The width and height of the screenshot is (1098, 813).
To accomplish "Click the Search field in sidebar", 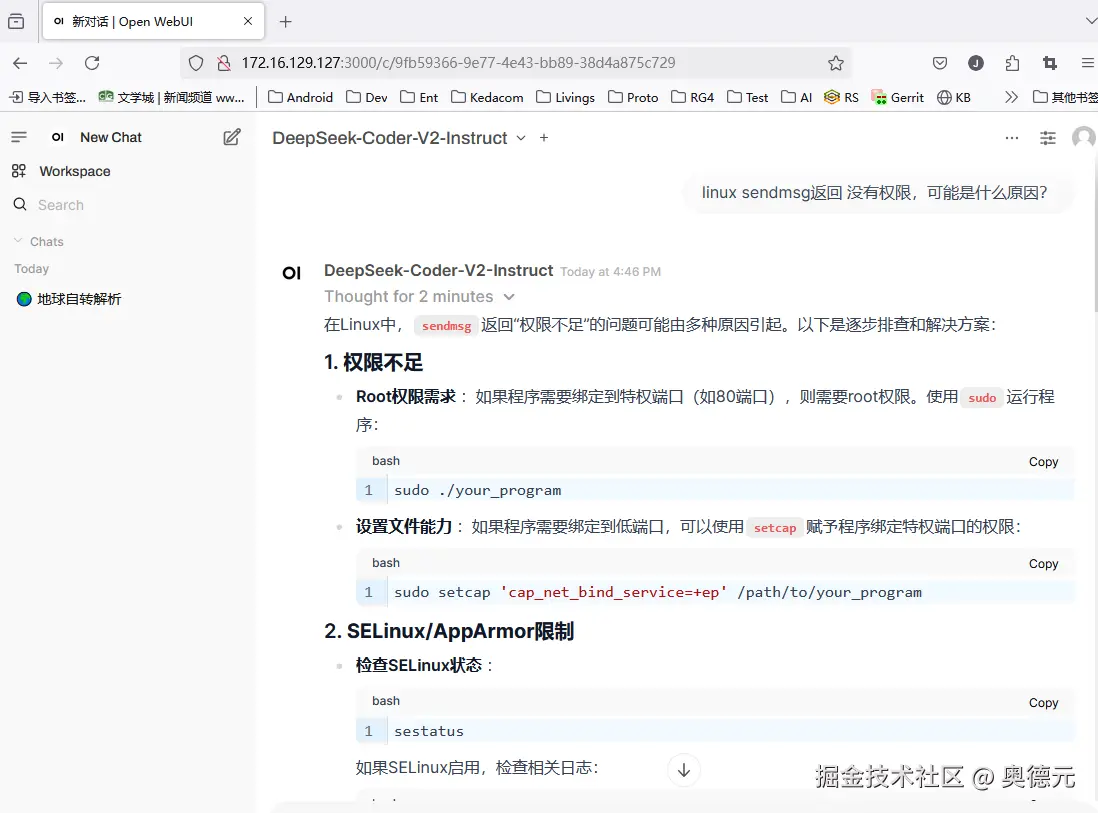I will pyautogui.click(x=126, y=204).
